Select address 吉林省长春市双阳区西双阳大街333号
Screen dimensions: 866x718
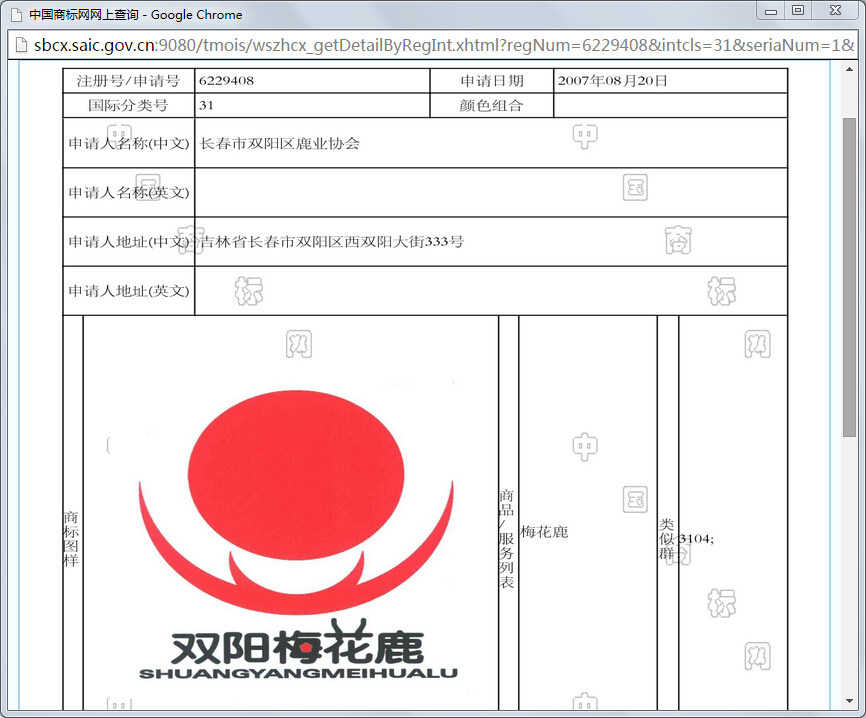click(x=331, y=242)
